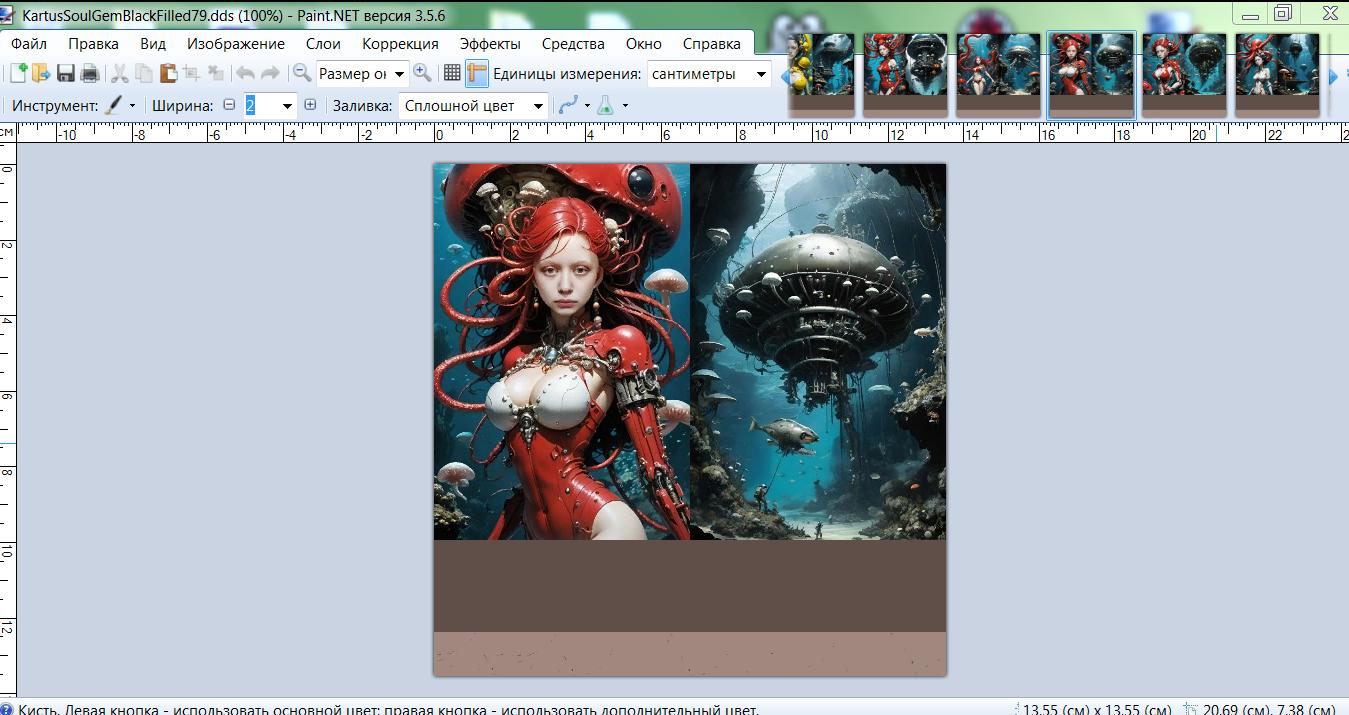Click the New image icon
The width and height of the screenshot is (1349, 715).
point(18,73)
